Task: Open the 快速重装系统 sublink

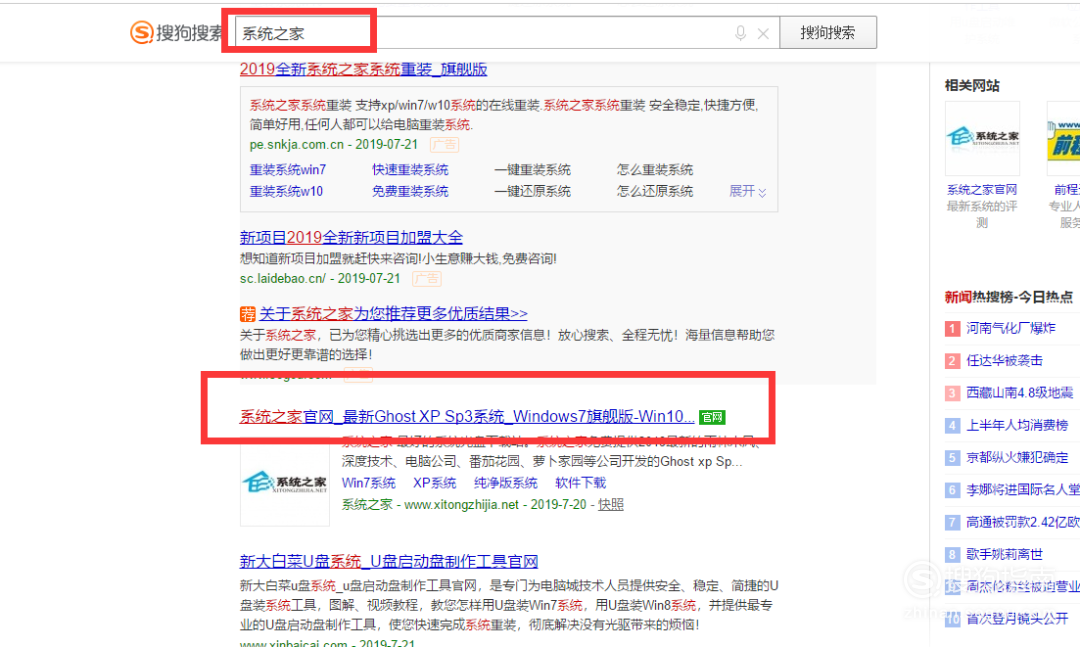Action: 411,170
